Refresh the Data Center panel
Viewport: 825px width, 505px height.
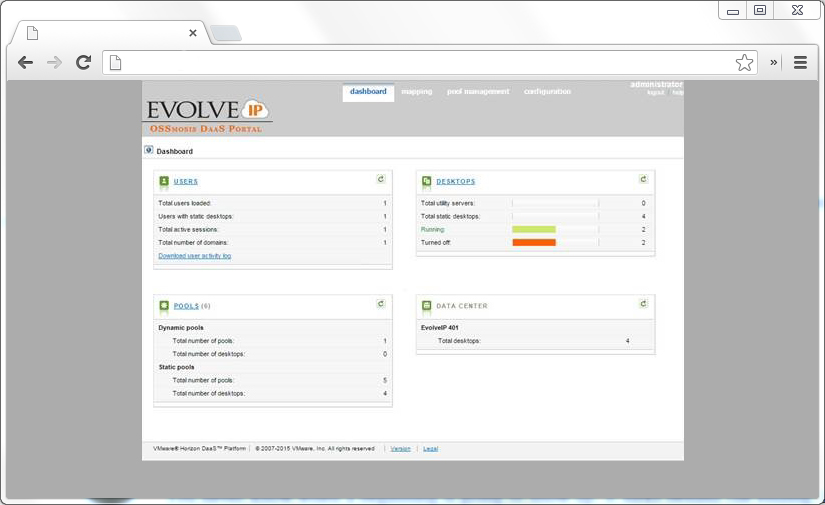pos(643,304)
